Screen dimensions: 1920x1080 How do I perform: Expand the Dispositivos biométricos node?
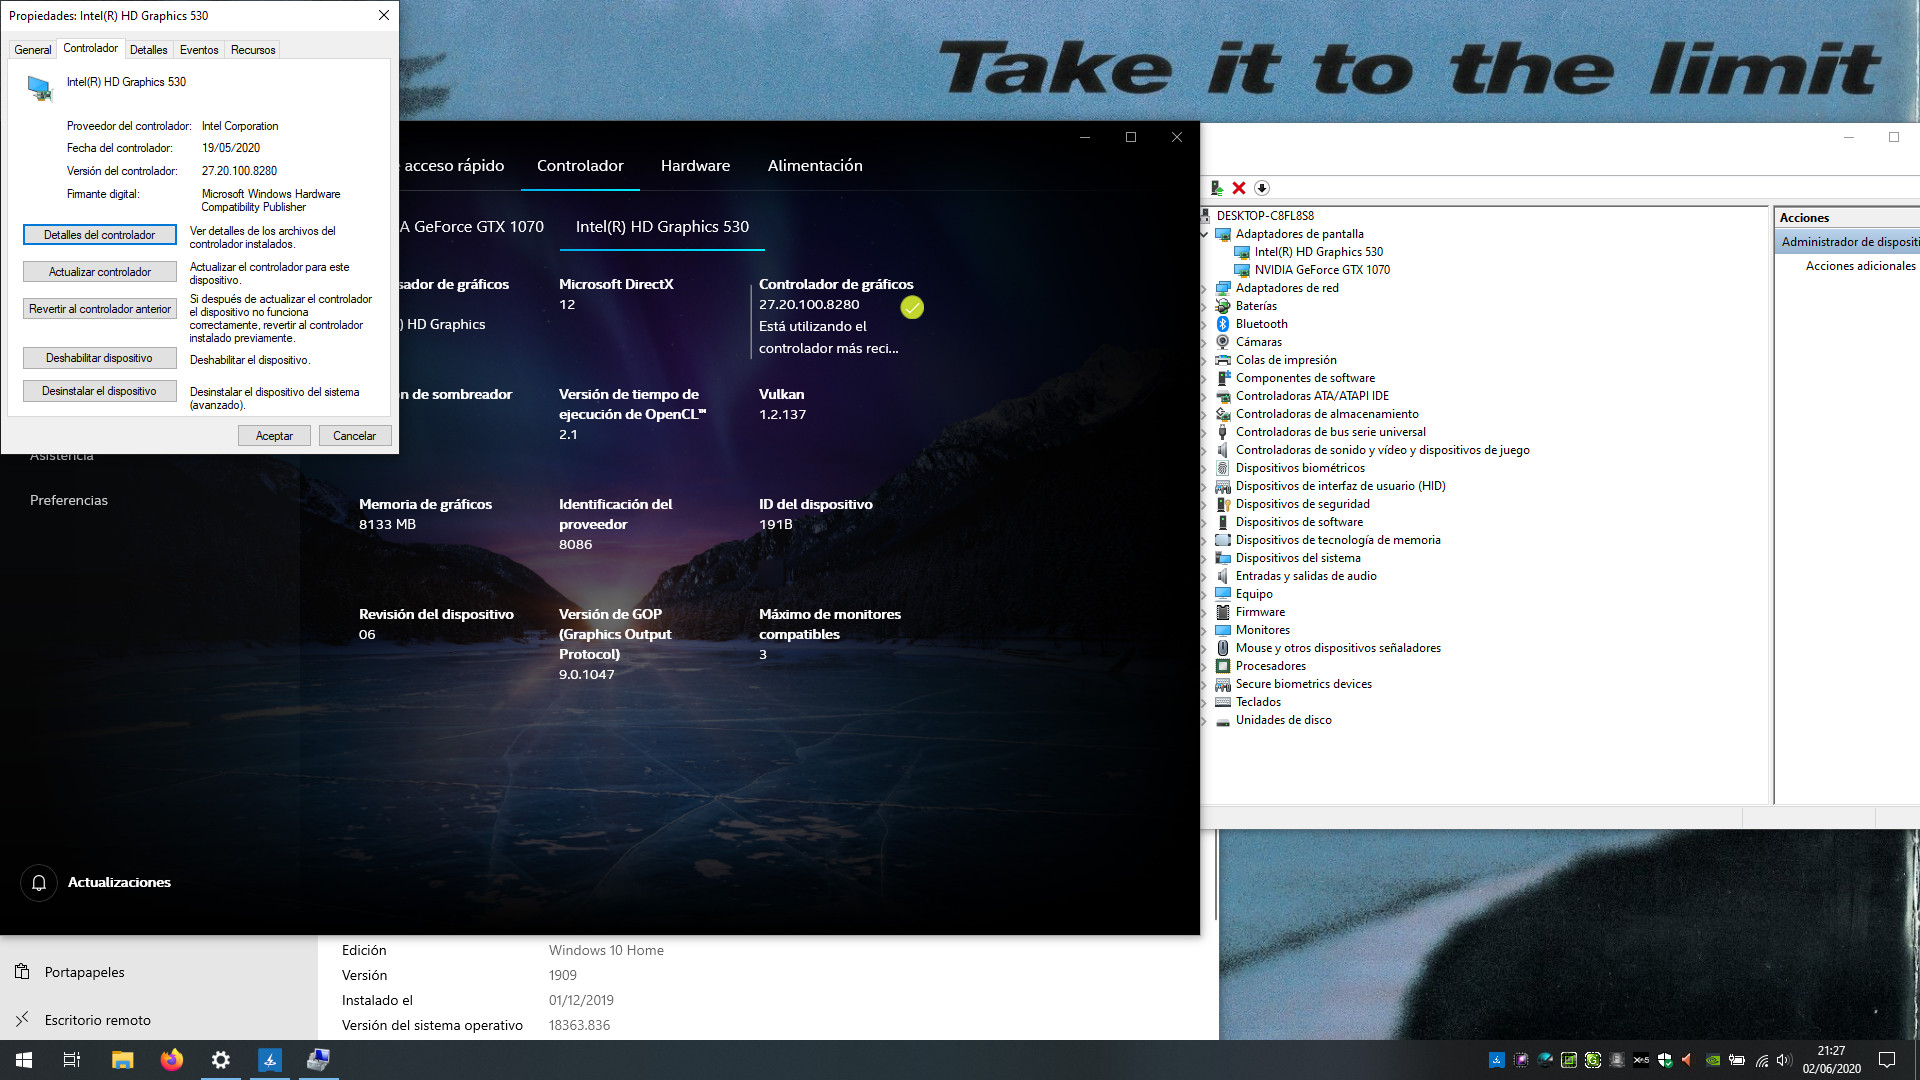(1204, 468)
